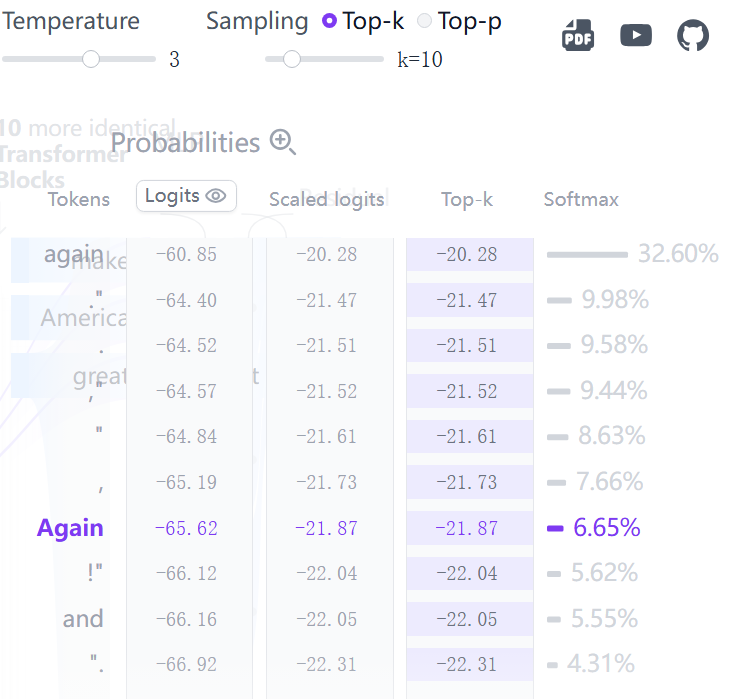Image resolution: width=734 pixels, height=699 pixels.
Task: Click the Softmax column header
Action: tap(581, 199)
